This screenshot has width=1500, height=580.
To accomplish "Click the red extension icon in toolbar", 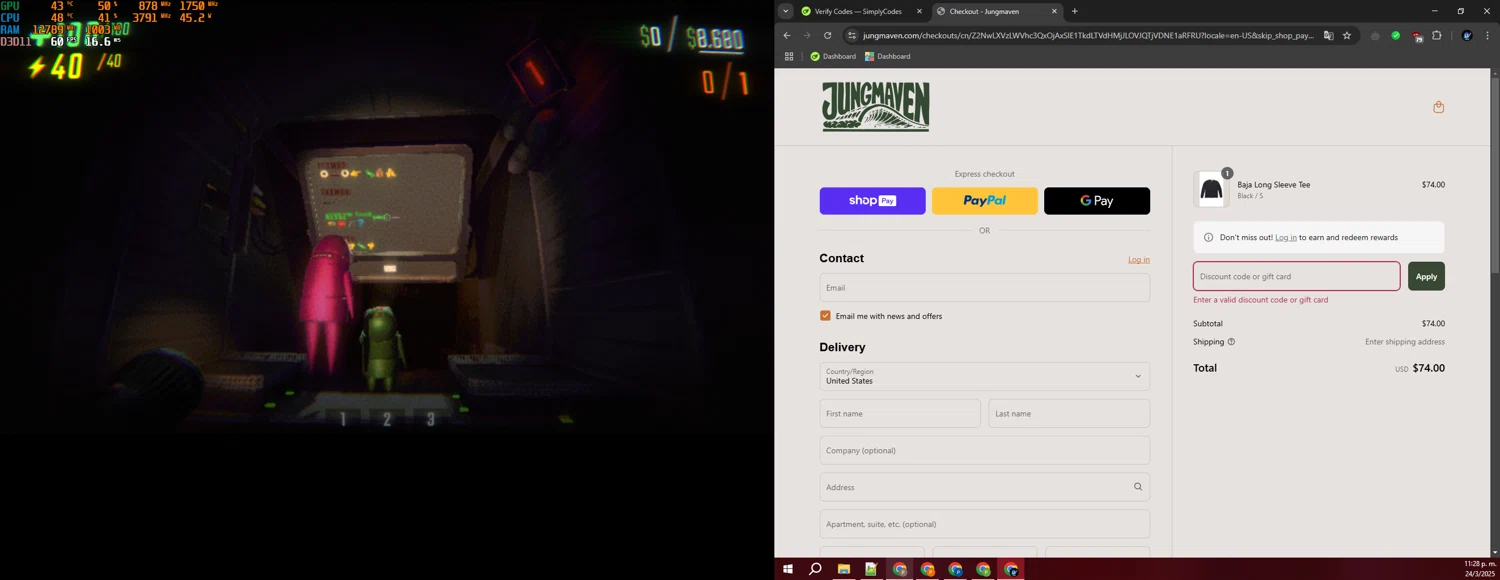I will pos(1417,36).
